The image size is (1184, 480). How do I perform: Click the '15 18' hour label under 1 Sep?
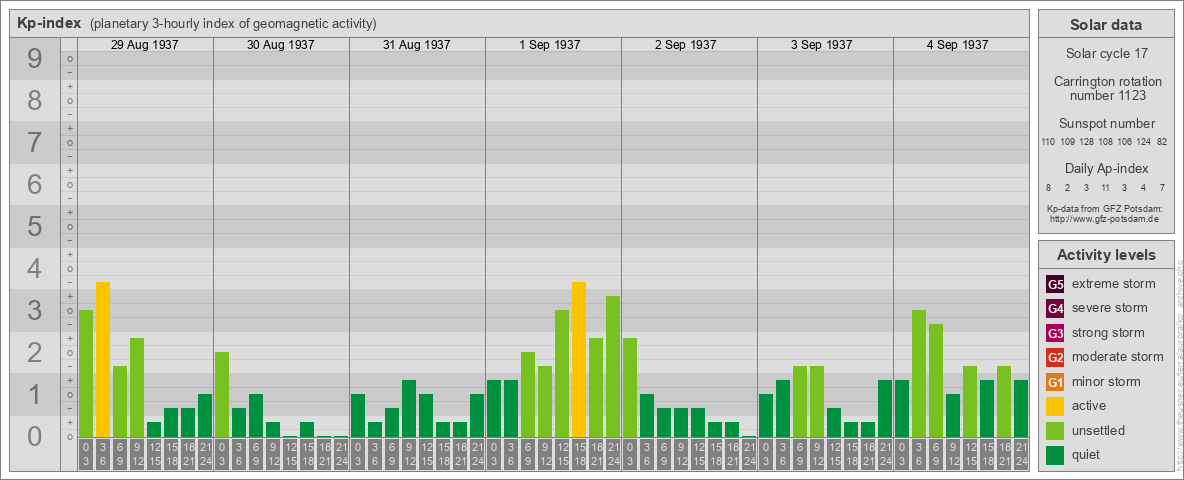point(578,454)
